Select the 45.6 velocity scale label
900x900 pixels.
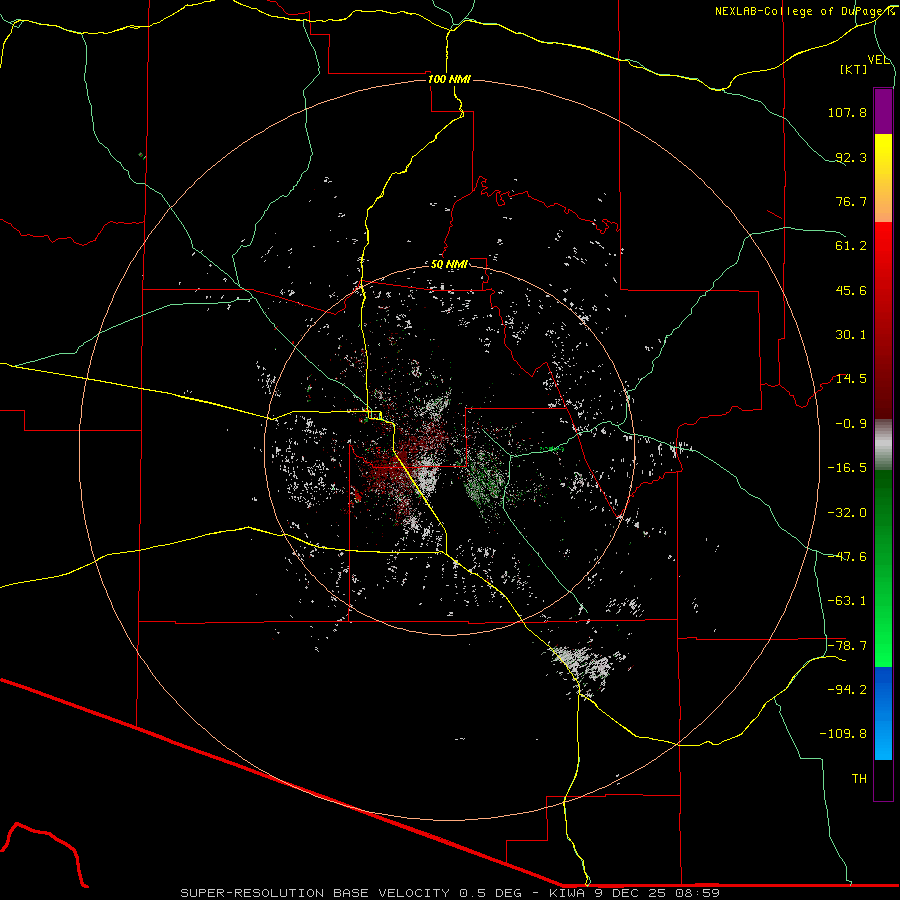click(x=851, y=290)
